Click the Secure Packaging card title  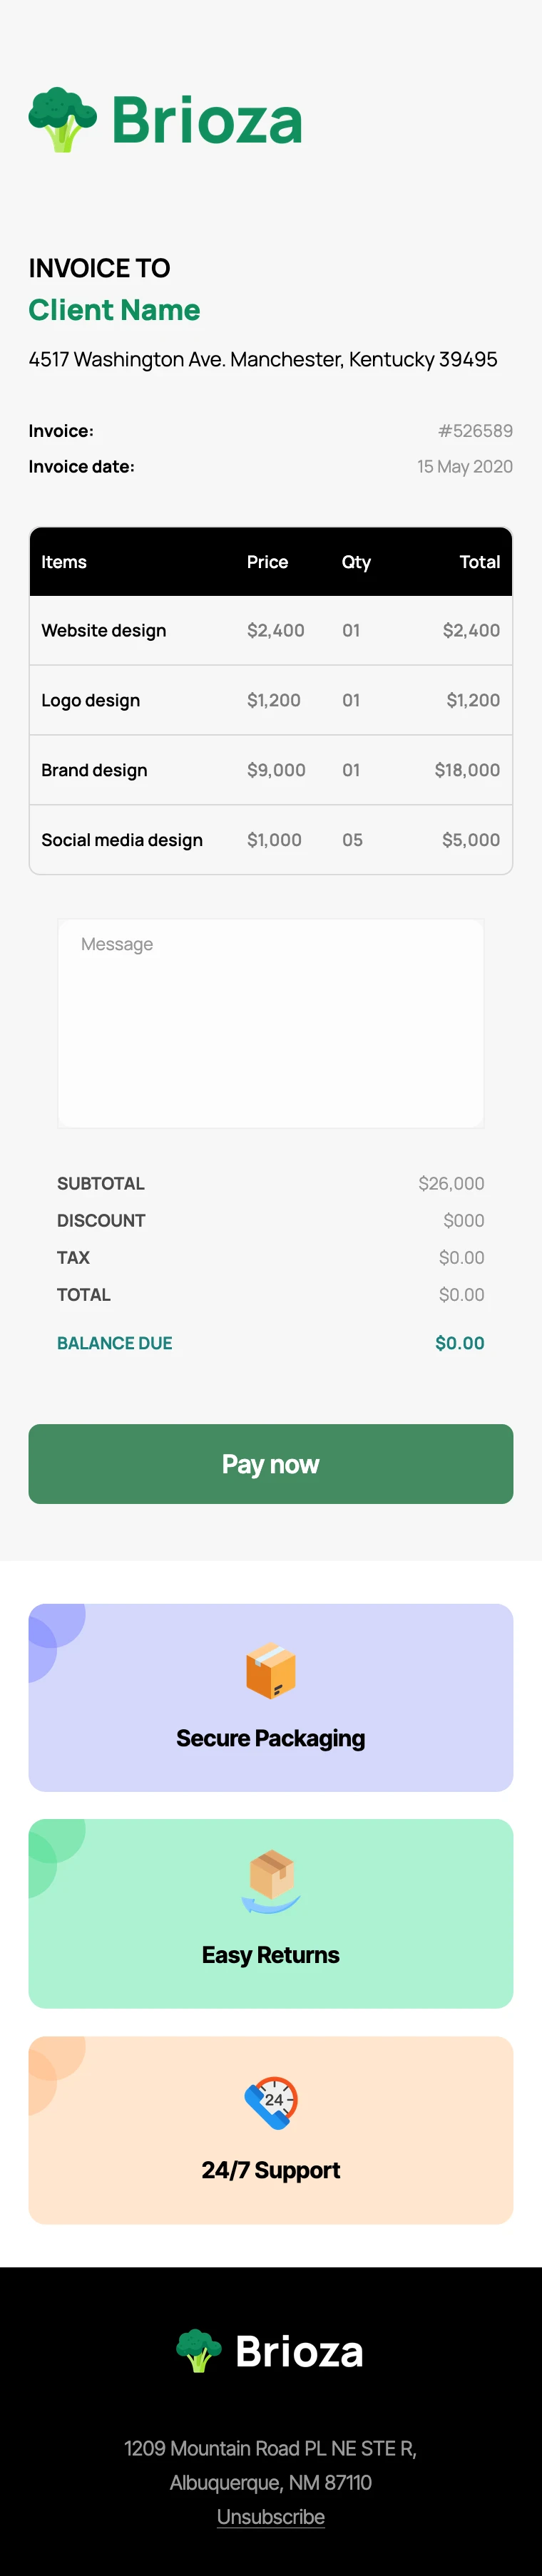click(271, 1738)
